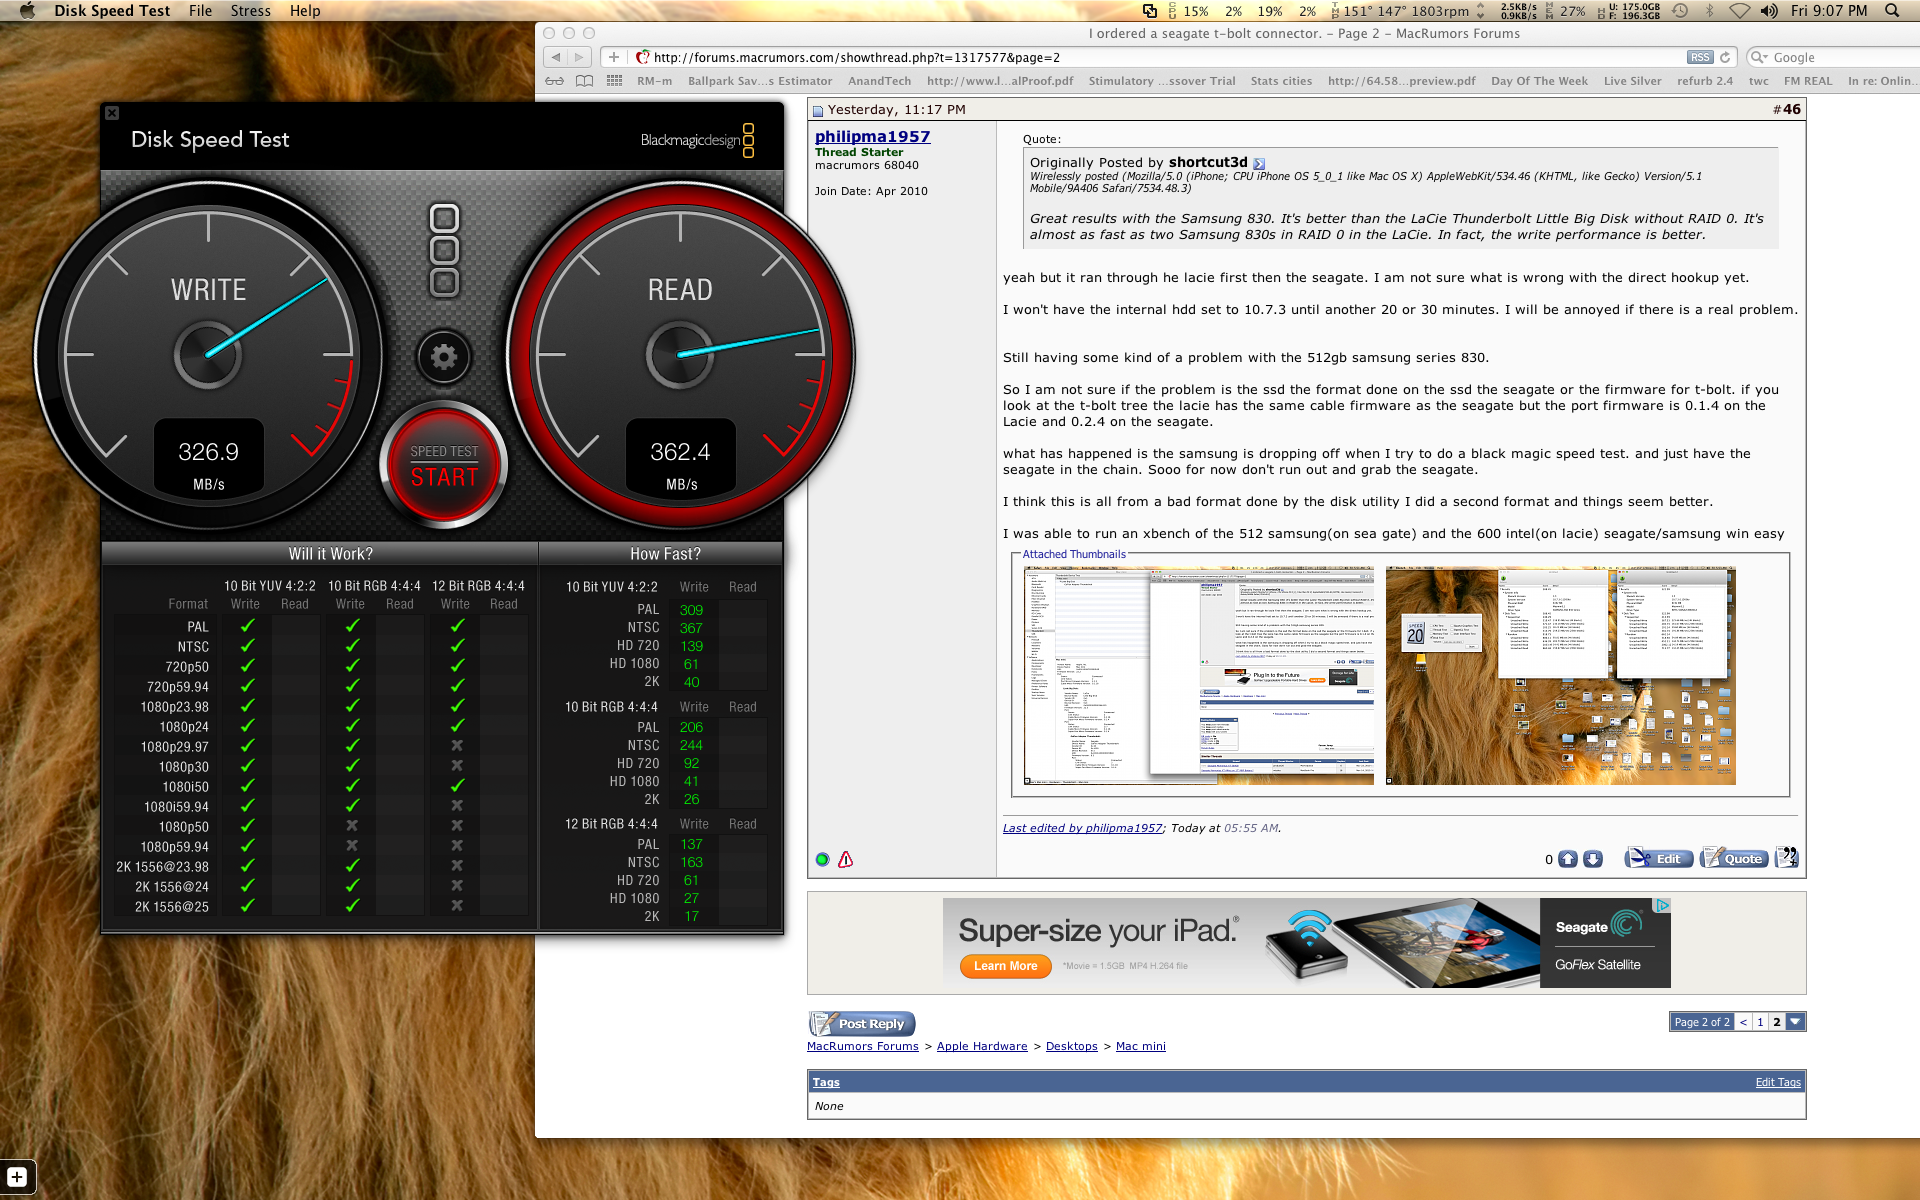Open the page navigation dropdown arrow

tap(1796, 1022)
